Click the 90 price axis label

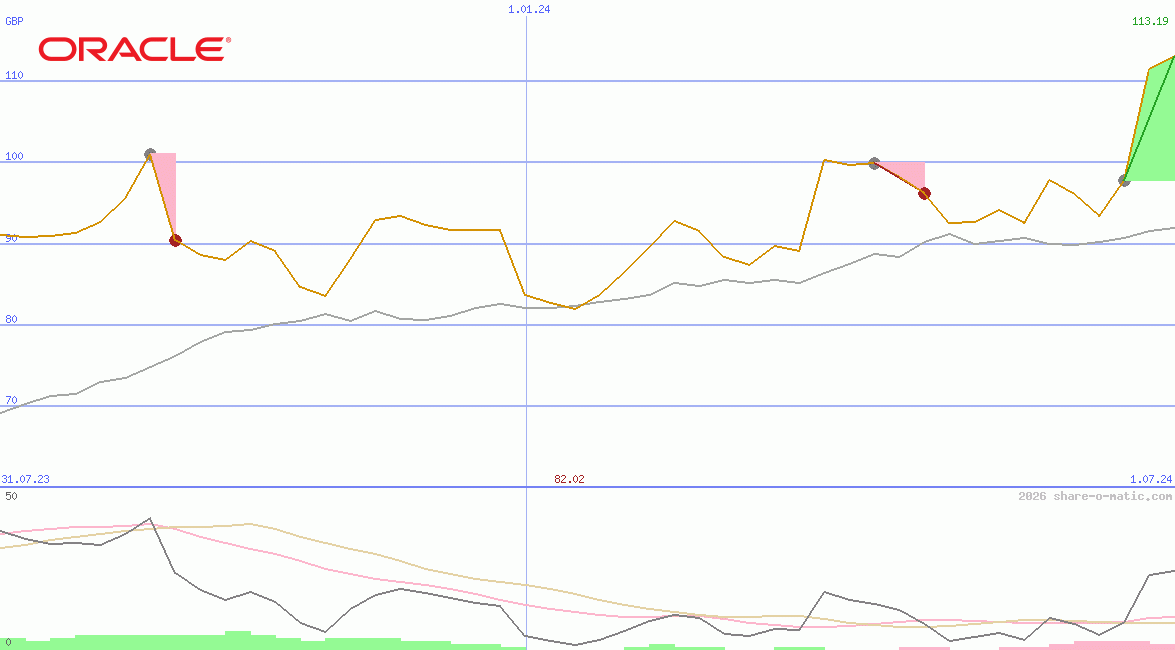[11, 238]
